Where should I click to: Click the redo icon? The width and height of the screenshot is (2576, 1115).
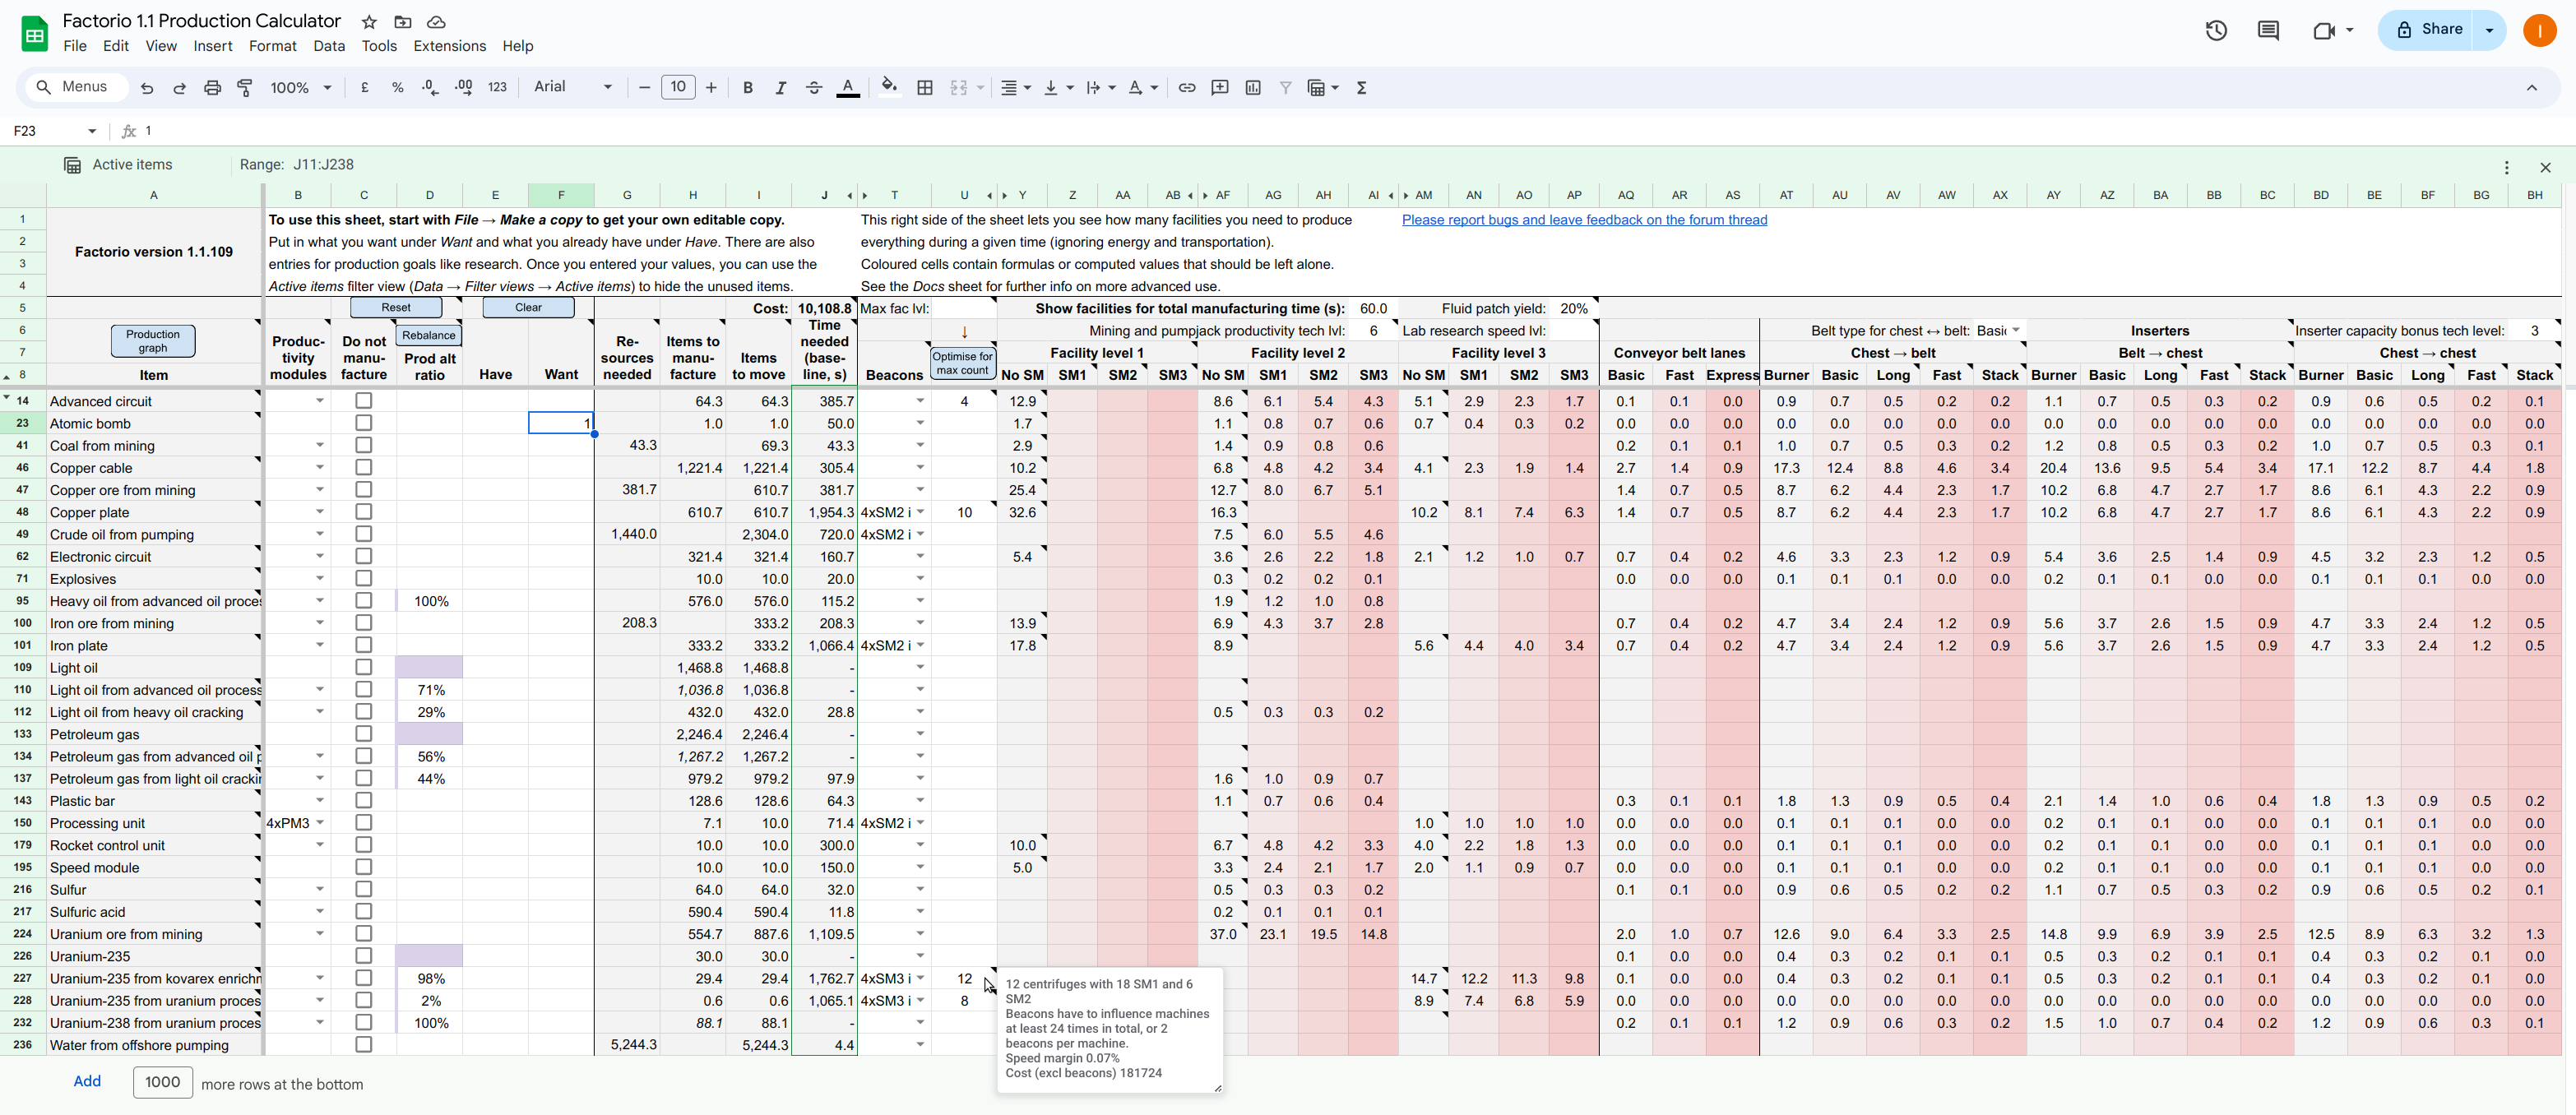pos(180,88)
